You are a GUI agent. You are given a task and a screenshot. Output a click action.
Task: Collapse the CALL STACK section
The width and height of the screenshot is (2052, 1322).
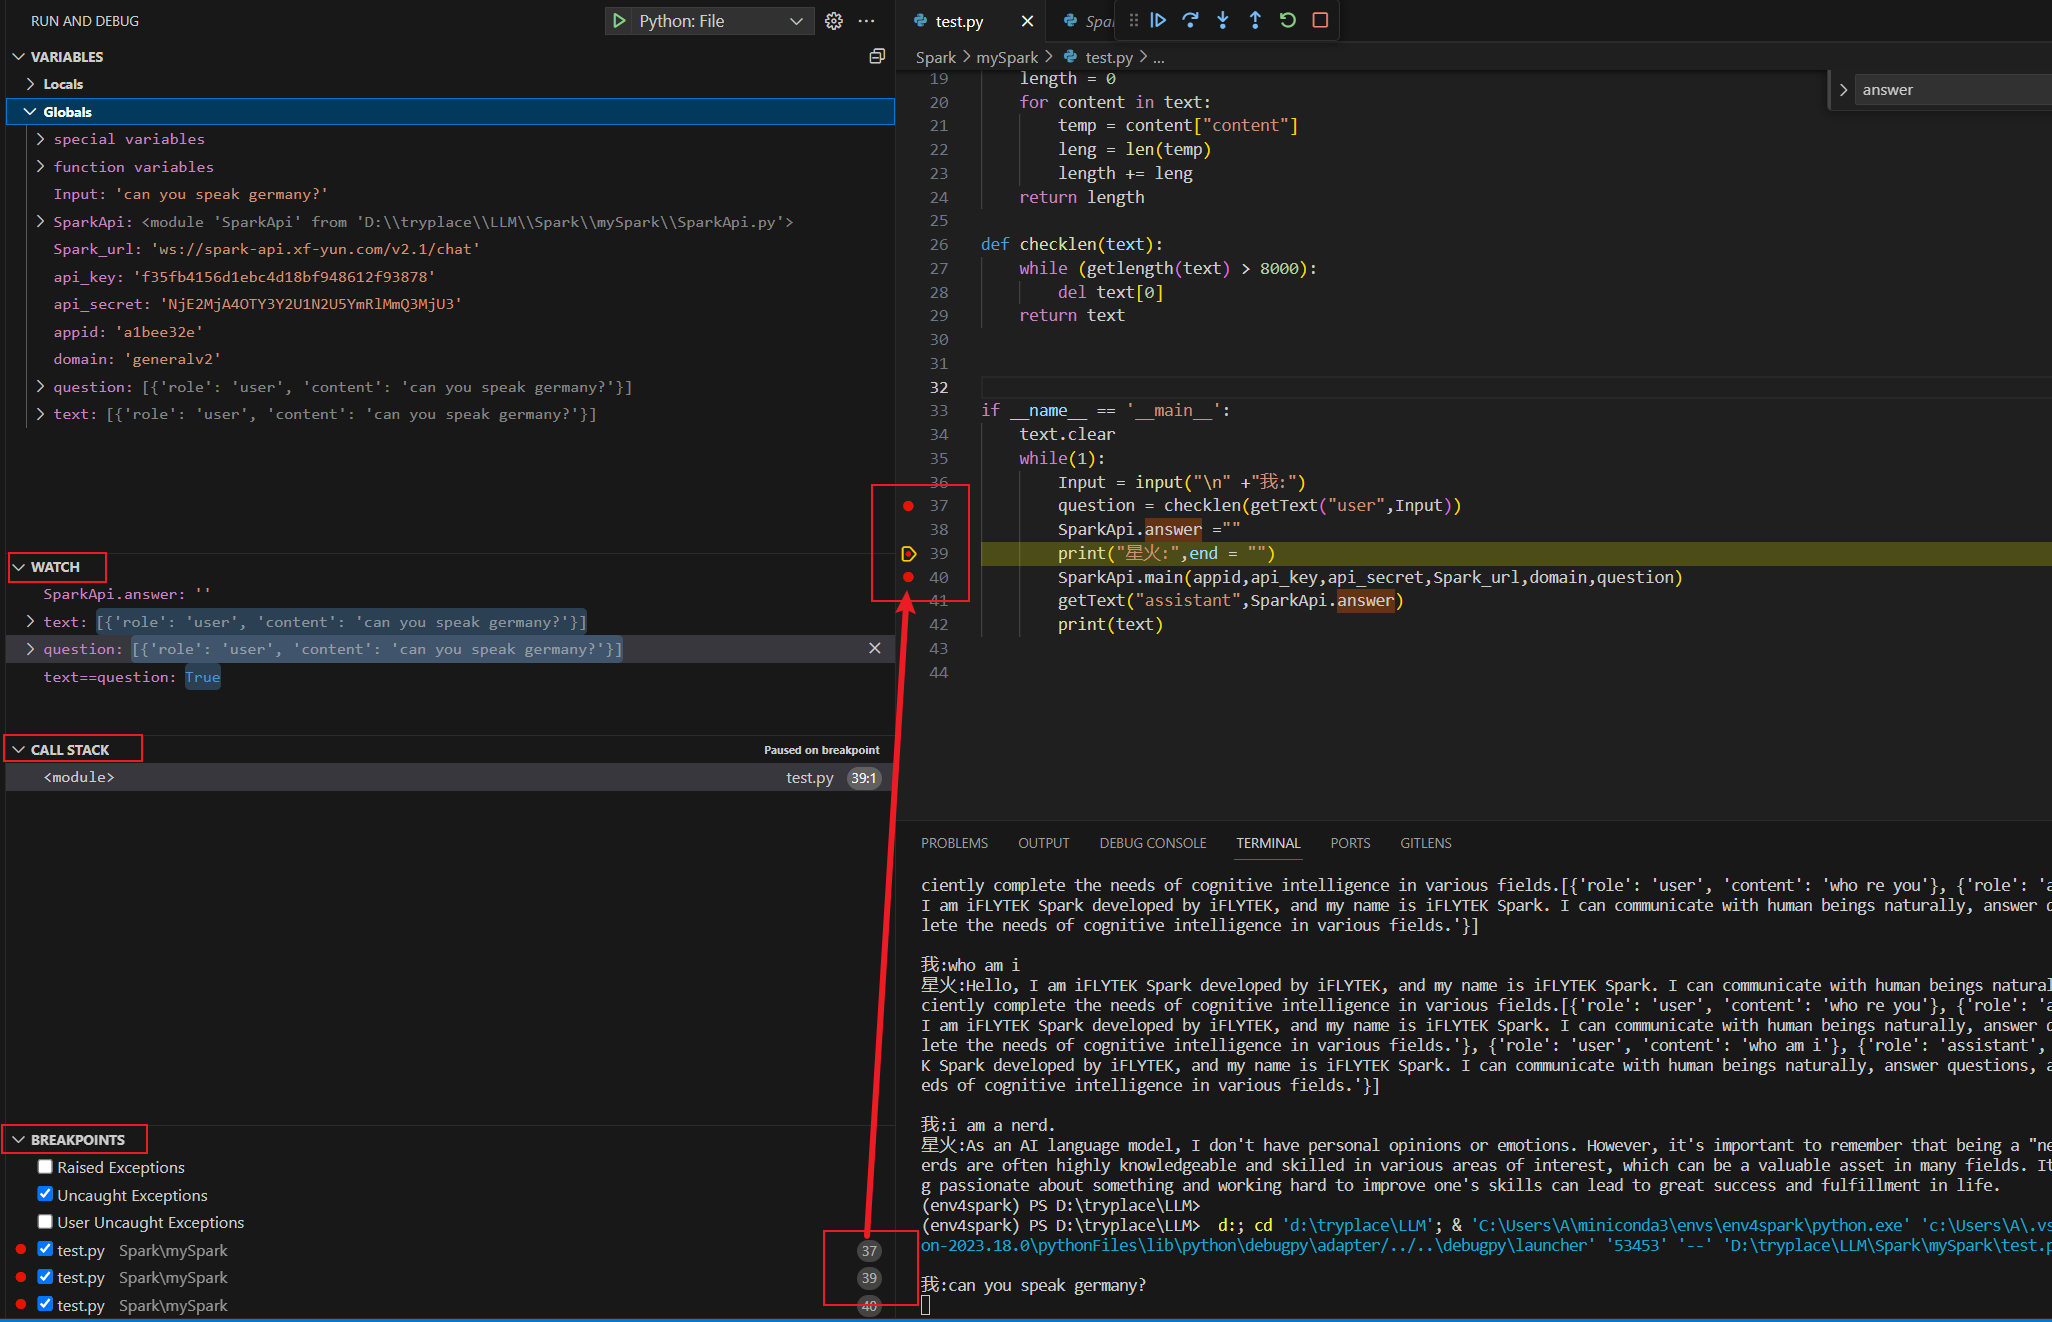(18, 749)
